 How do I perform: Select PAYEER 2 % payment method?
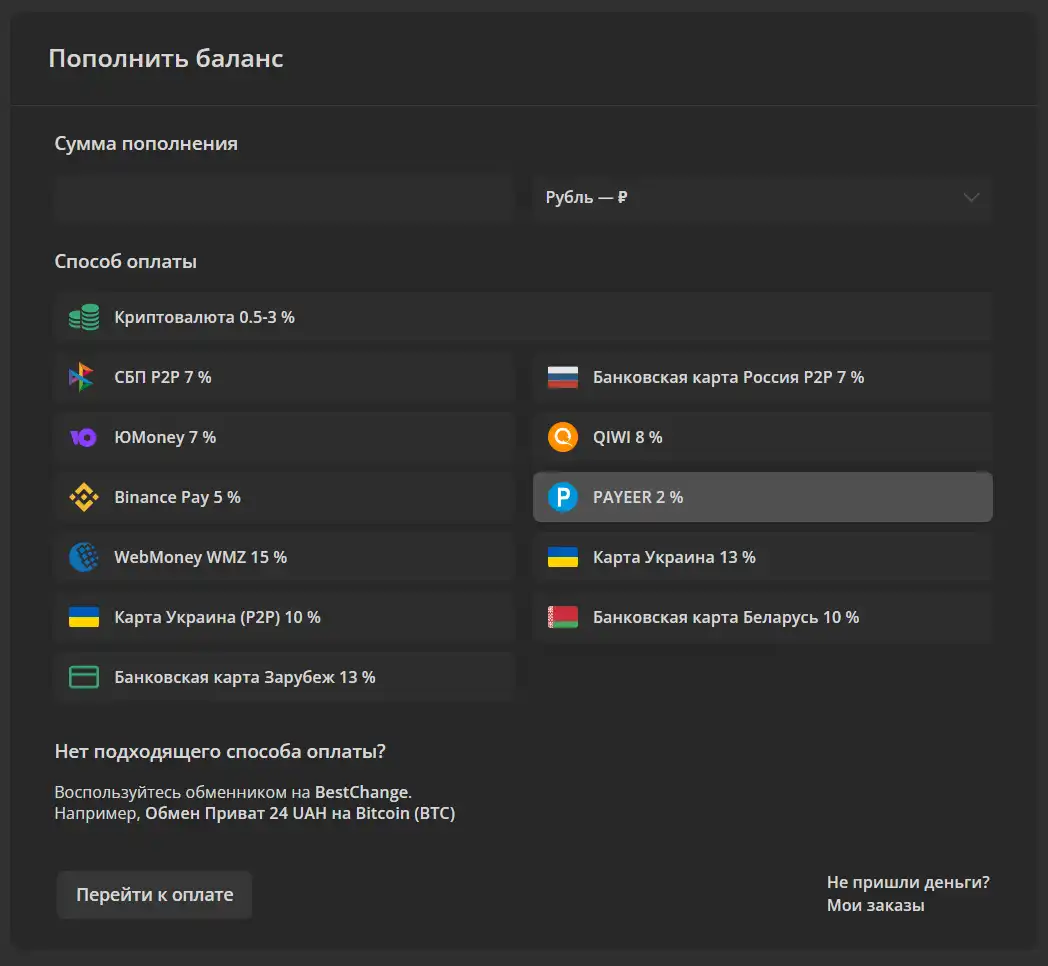click(763, 497)
